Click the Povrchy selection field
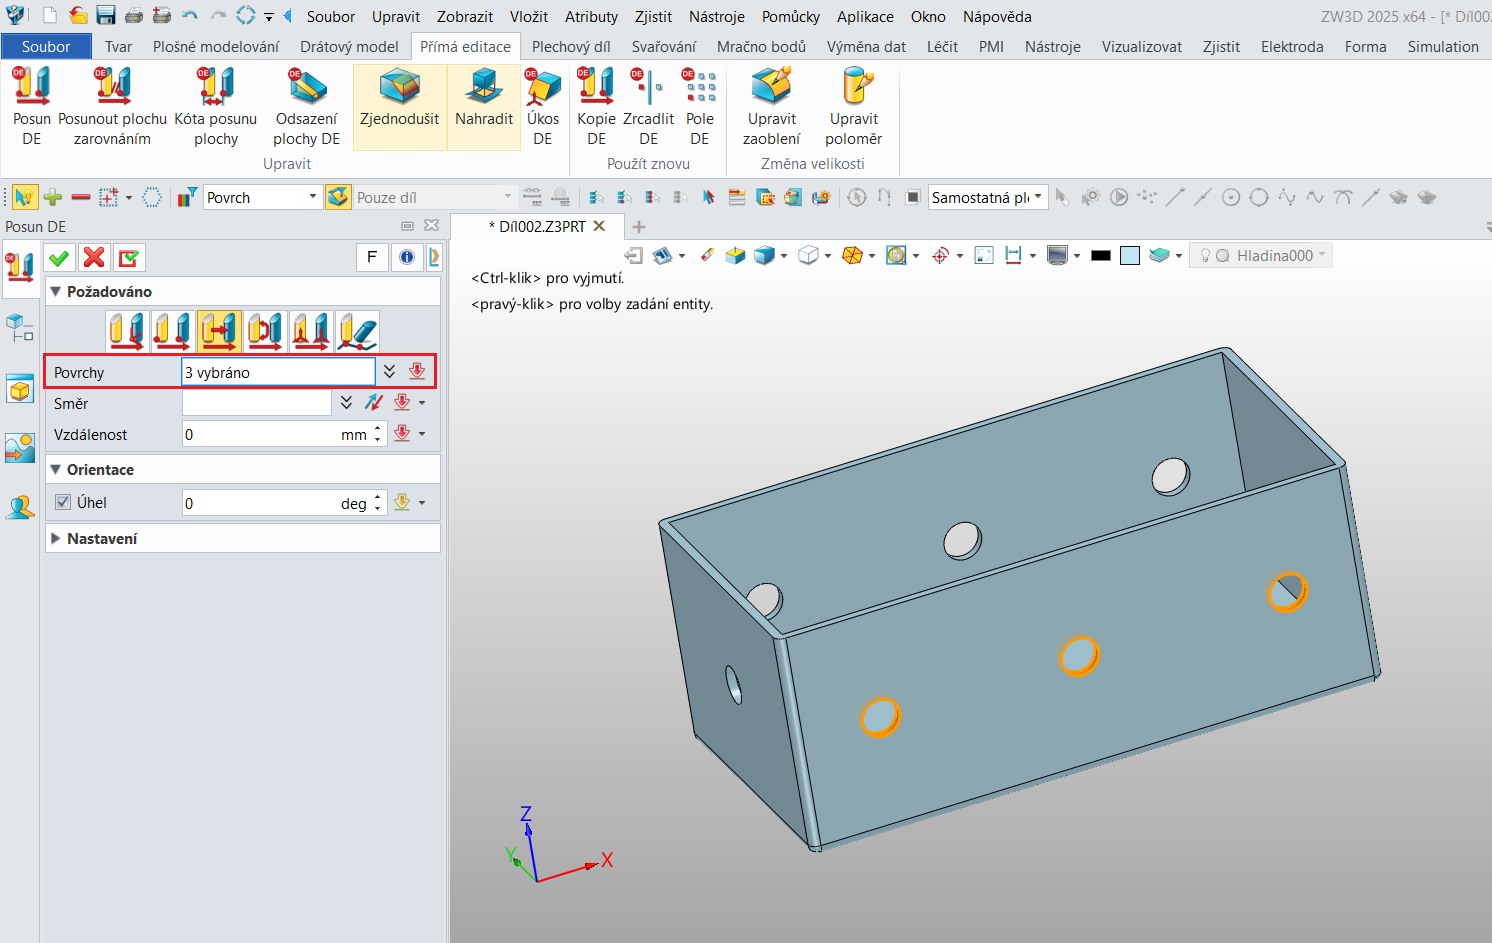1492x943 pixels. click(279, 372)
